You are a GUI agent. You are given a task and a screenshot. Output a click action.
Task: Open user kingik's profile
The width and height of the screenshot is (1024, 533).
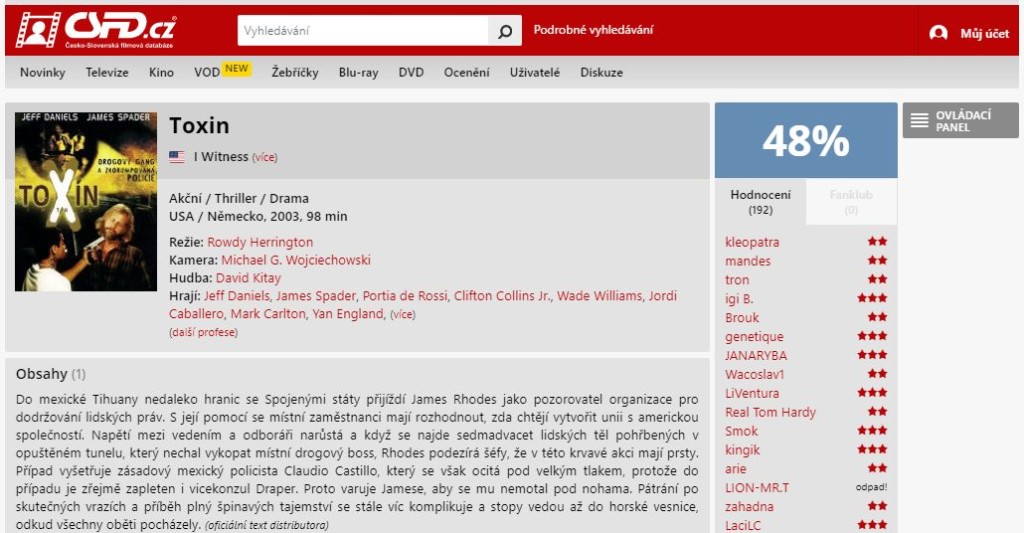[743, 451]
